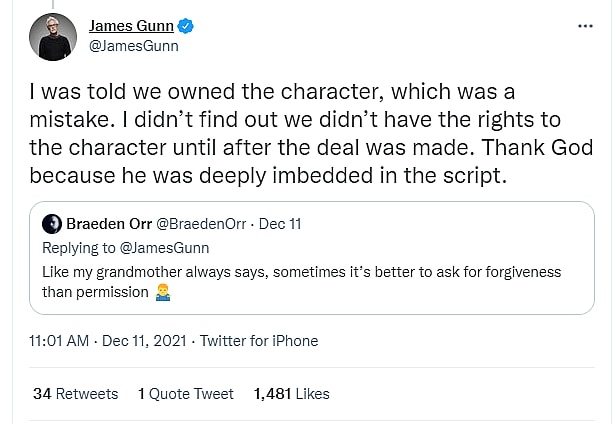Click the Twitter for iPhone source link

click(259, 341)
